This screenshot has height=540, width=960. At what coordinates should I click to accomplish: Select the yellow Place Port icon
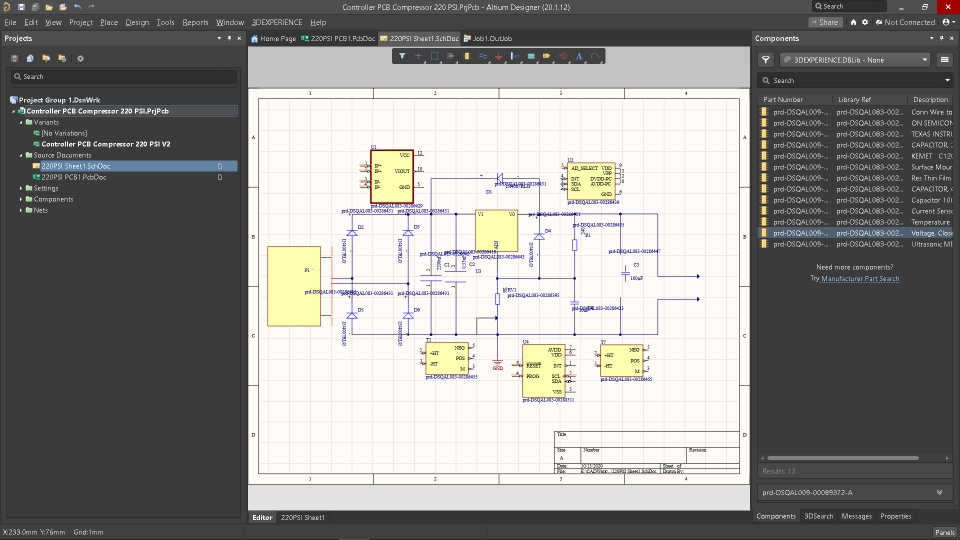click(547, 56)
